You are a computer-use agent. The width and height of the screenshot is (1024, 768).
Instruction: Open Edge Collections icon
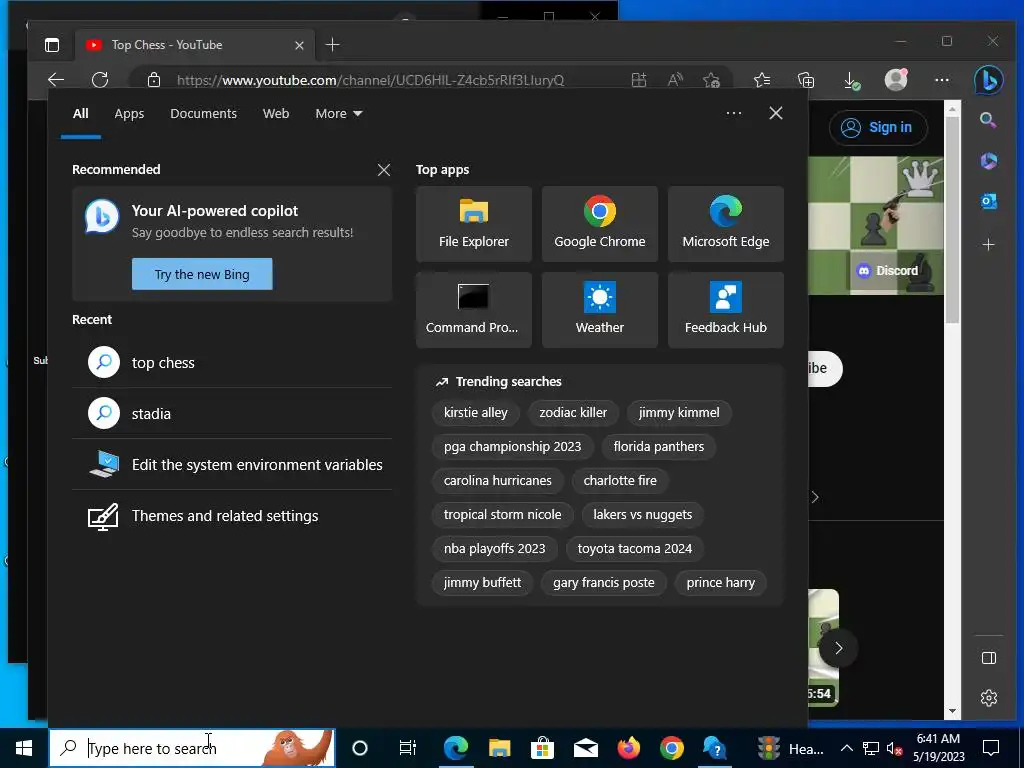pos(806,80)
